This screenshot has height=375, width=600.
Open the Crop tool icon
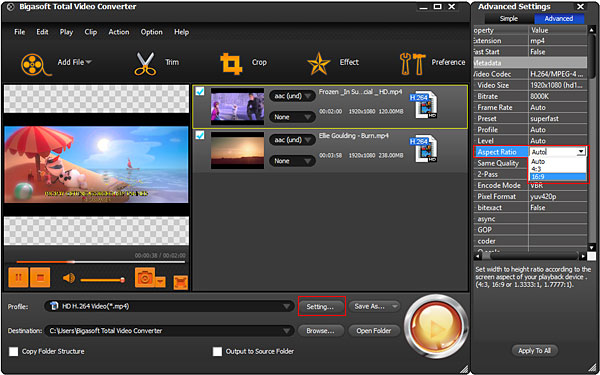[x=231, y=64]
